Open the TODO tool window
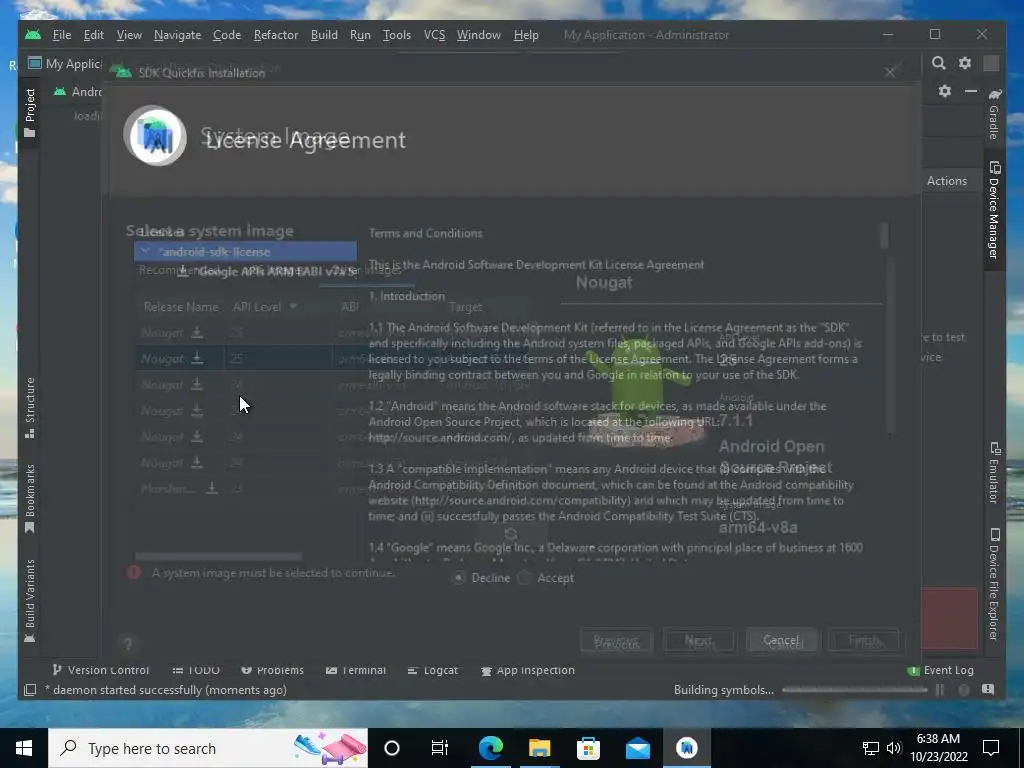The width and height of the screenshot is (1024, 768). click(x=196, y=670)
